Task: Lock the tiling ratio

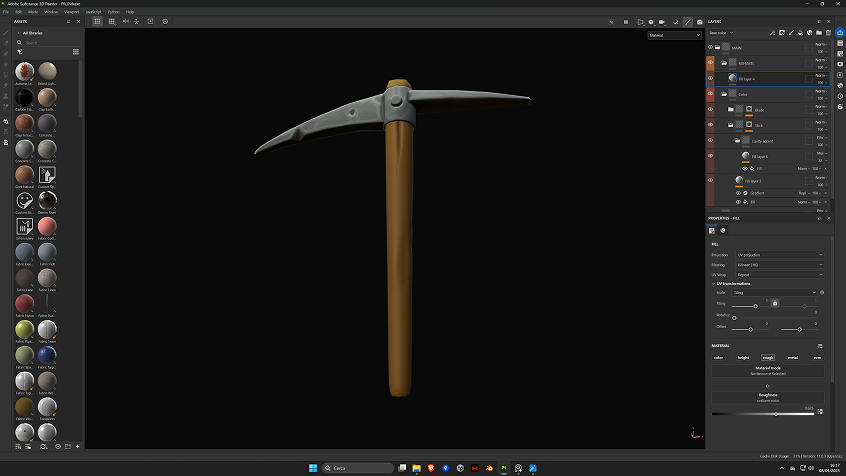Action: click(x=774, y=302)
